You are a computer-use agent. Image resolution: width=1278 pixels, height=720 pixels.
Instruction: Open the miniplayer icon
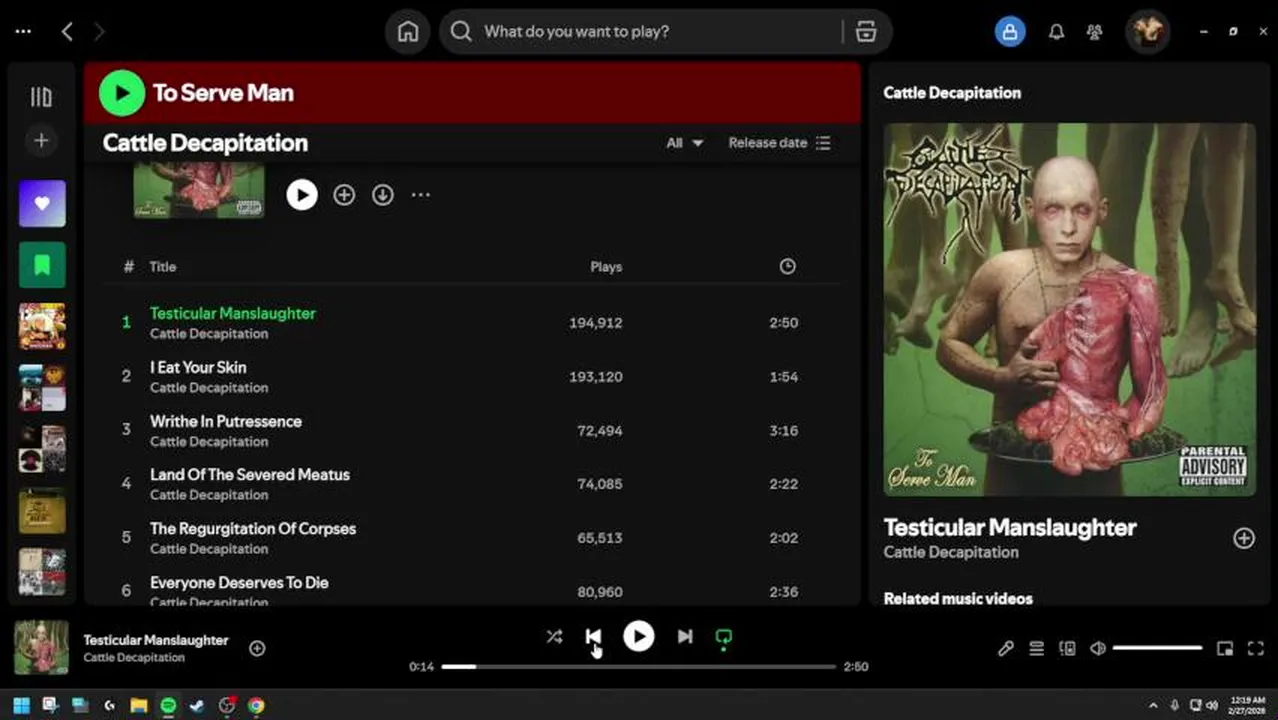click(1225, 649)
